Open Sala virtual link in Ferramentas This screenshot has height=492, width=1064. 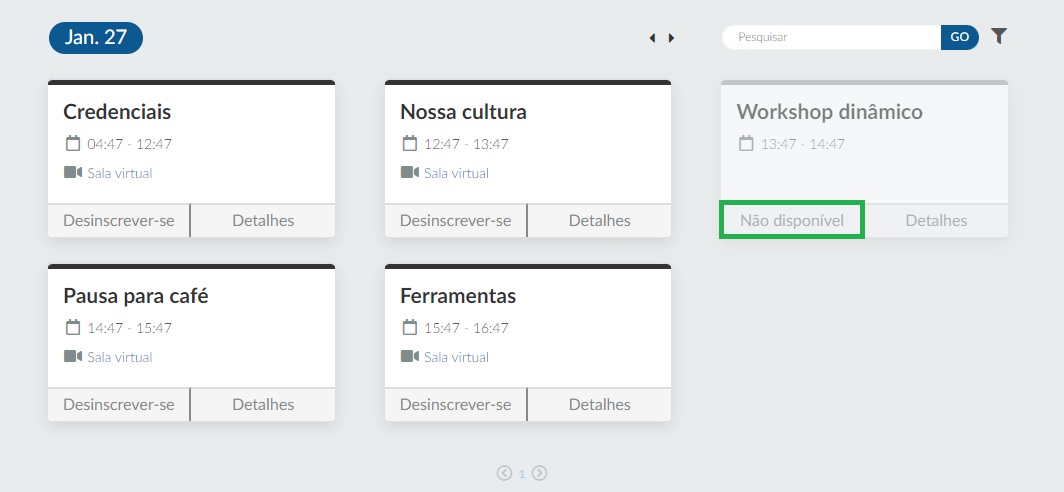point(457,357)
